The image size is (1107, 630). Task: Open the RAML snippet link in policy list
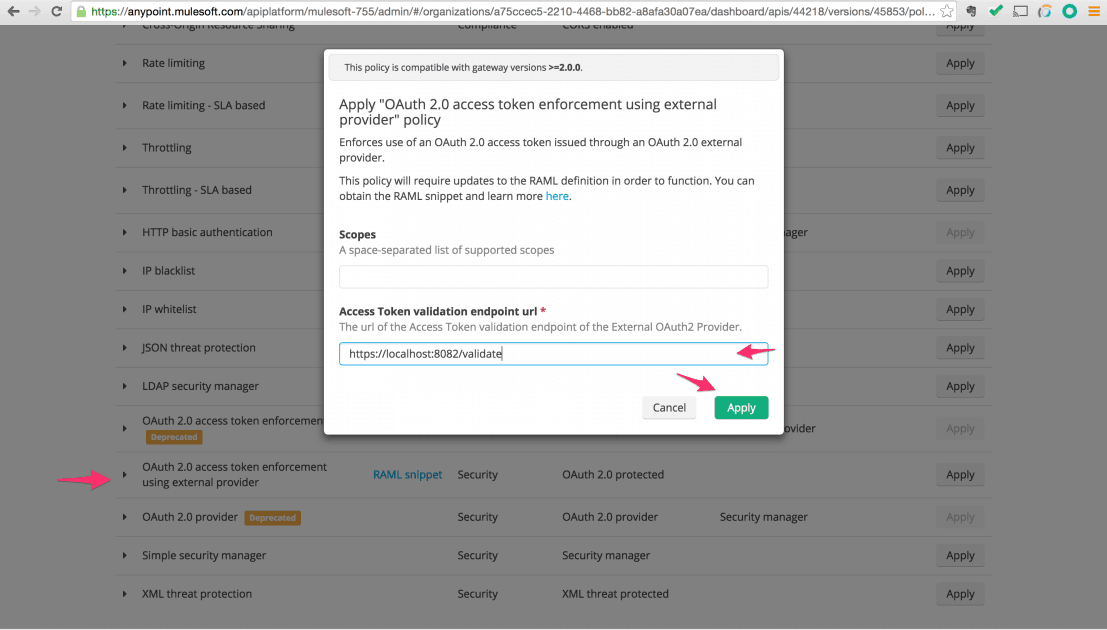click(407, 475)
